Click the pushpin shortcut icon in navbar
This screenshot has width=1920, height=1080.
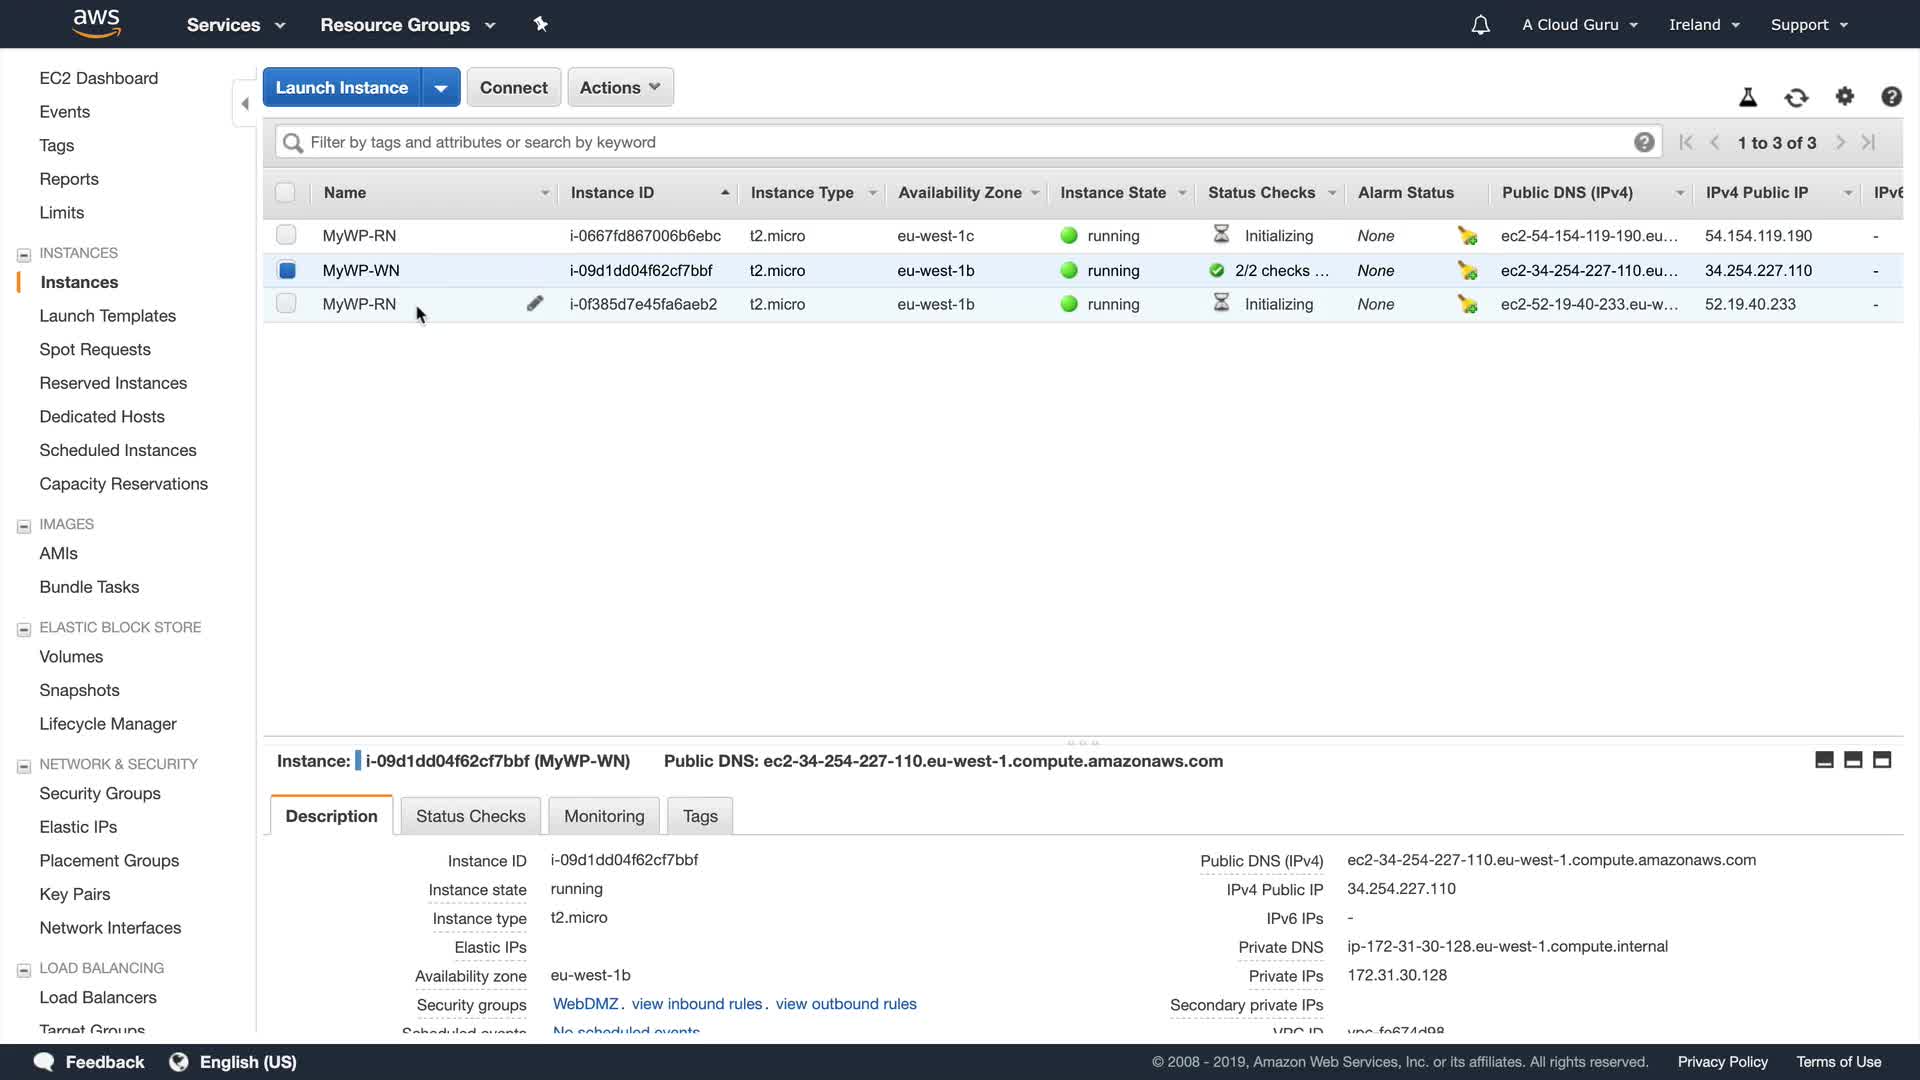click(541, 24)
